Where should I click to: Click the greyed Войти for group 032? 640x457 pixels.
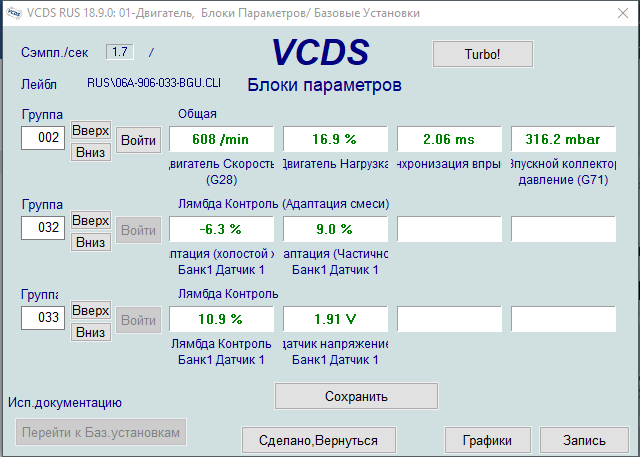(x=138, y=231)
